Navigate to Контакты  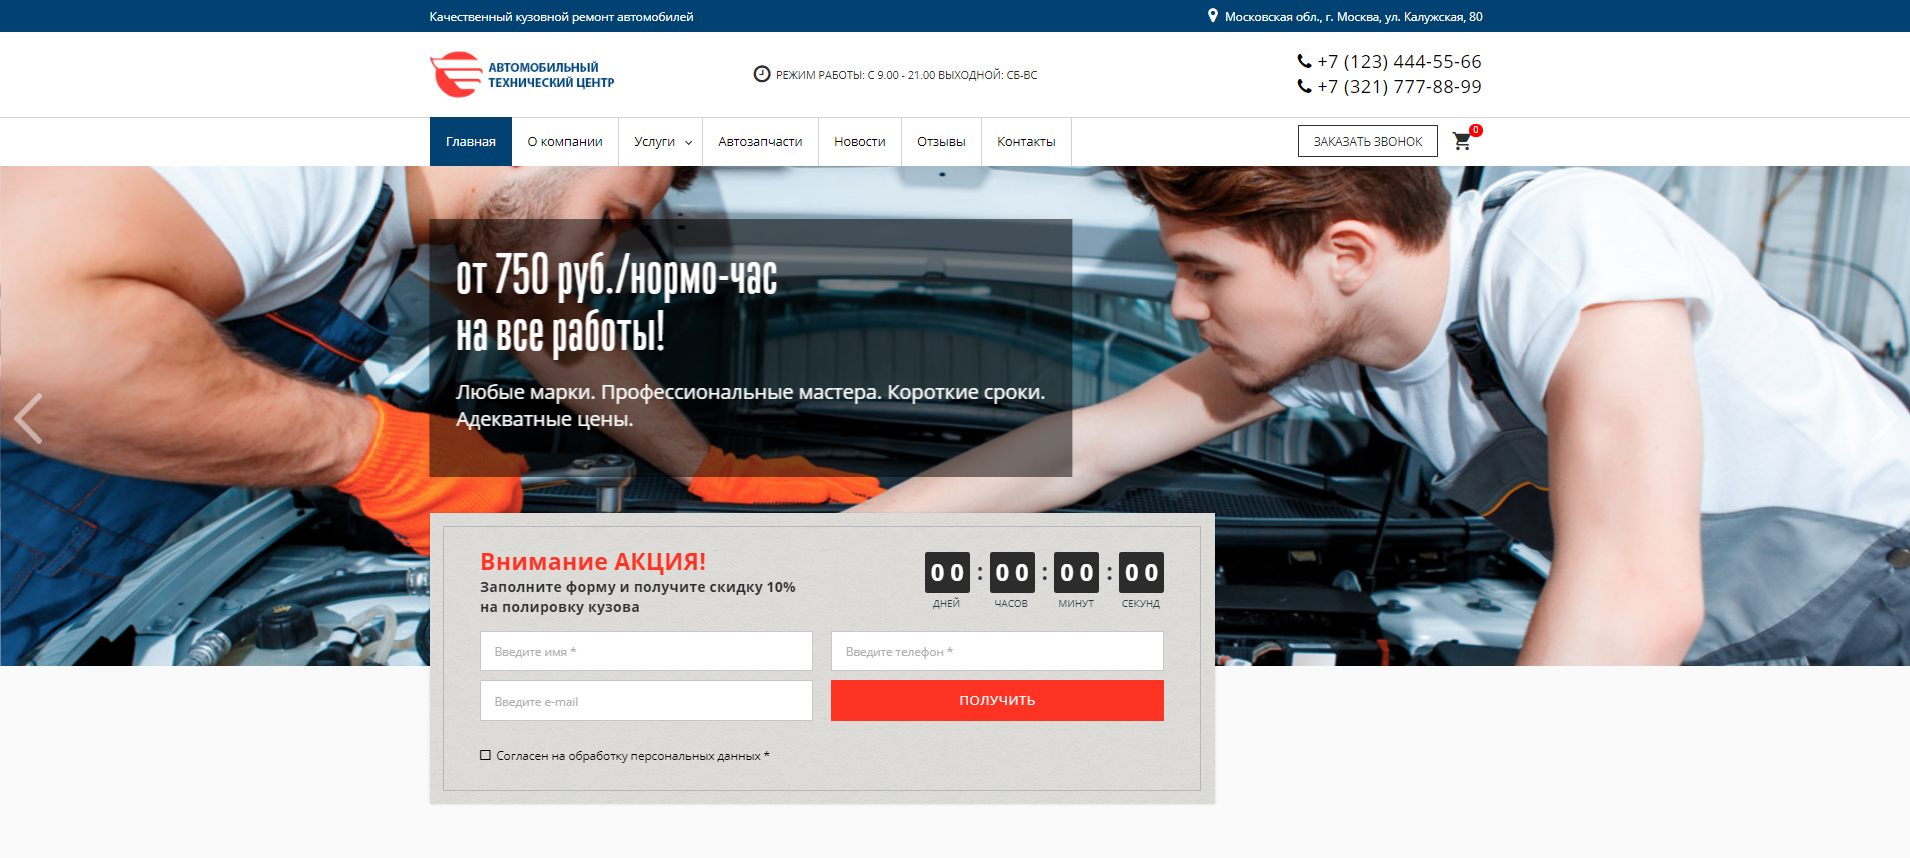point(1026,142)
